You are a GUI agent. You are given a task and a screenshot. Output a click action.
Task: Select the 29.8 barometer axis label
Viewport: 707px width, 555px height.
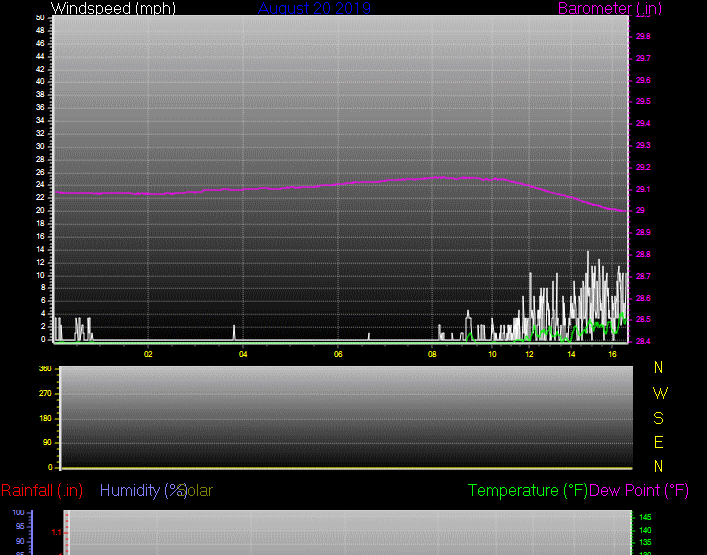(643, 37)
